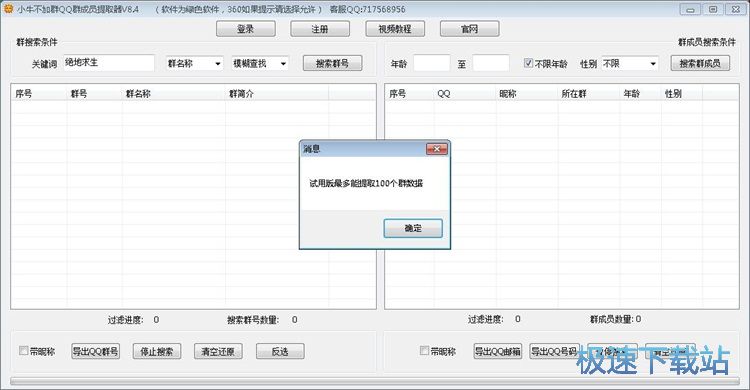Viewport: 750px width, 390px height.
Task: Open the 官网 official website button
Action: (470, 29)
